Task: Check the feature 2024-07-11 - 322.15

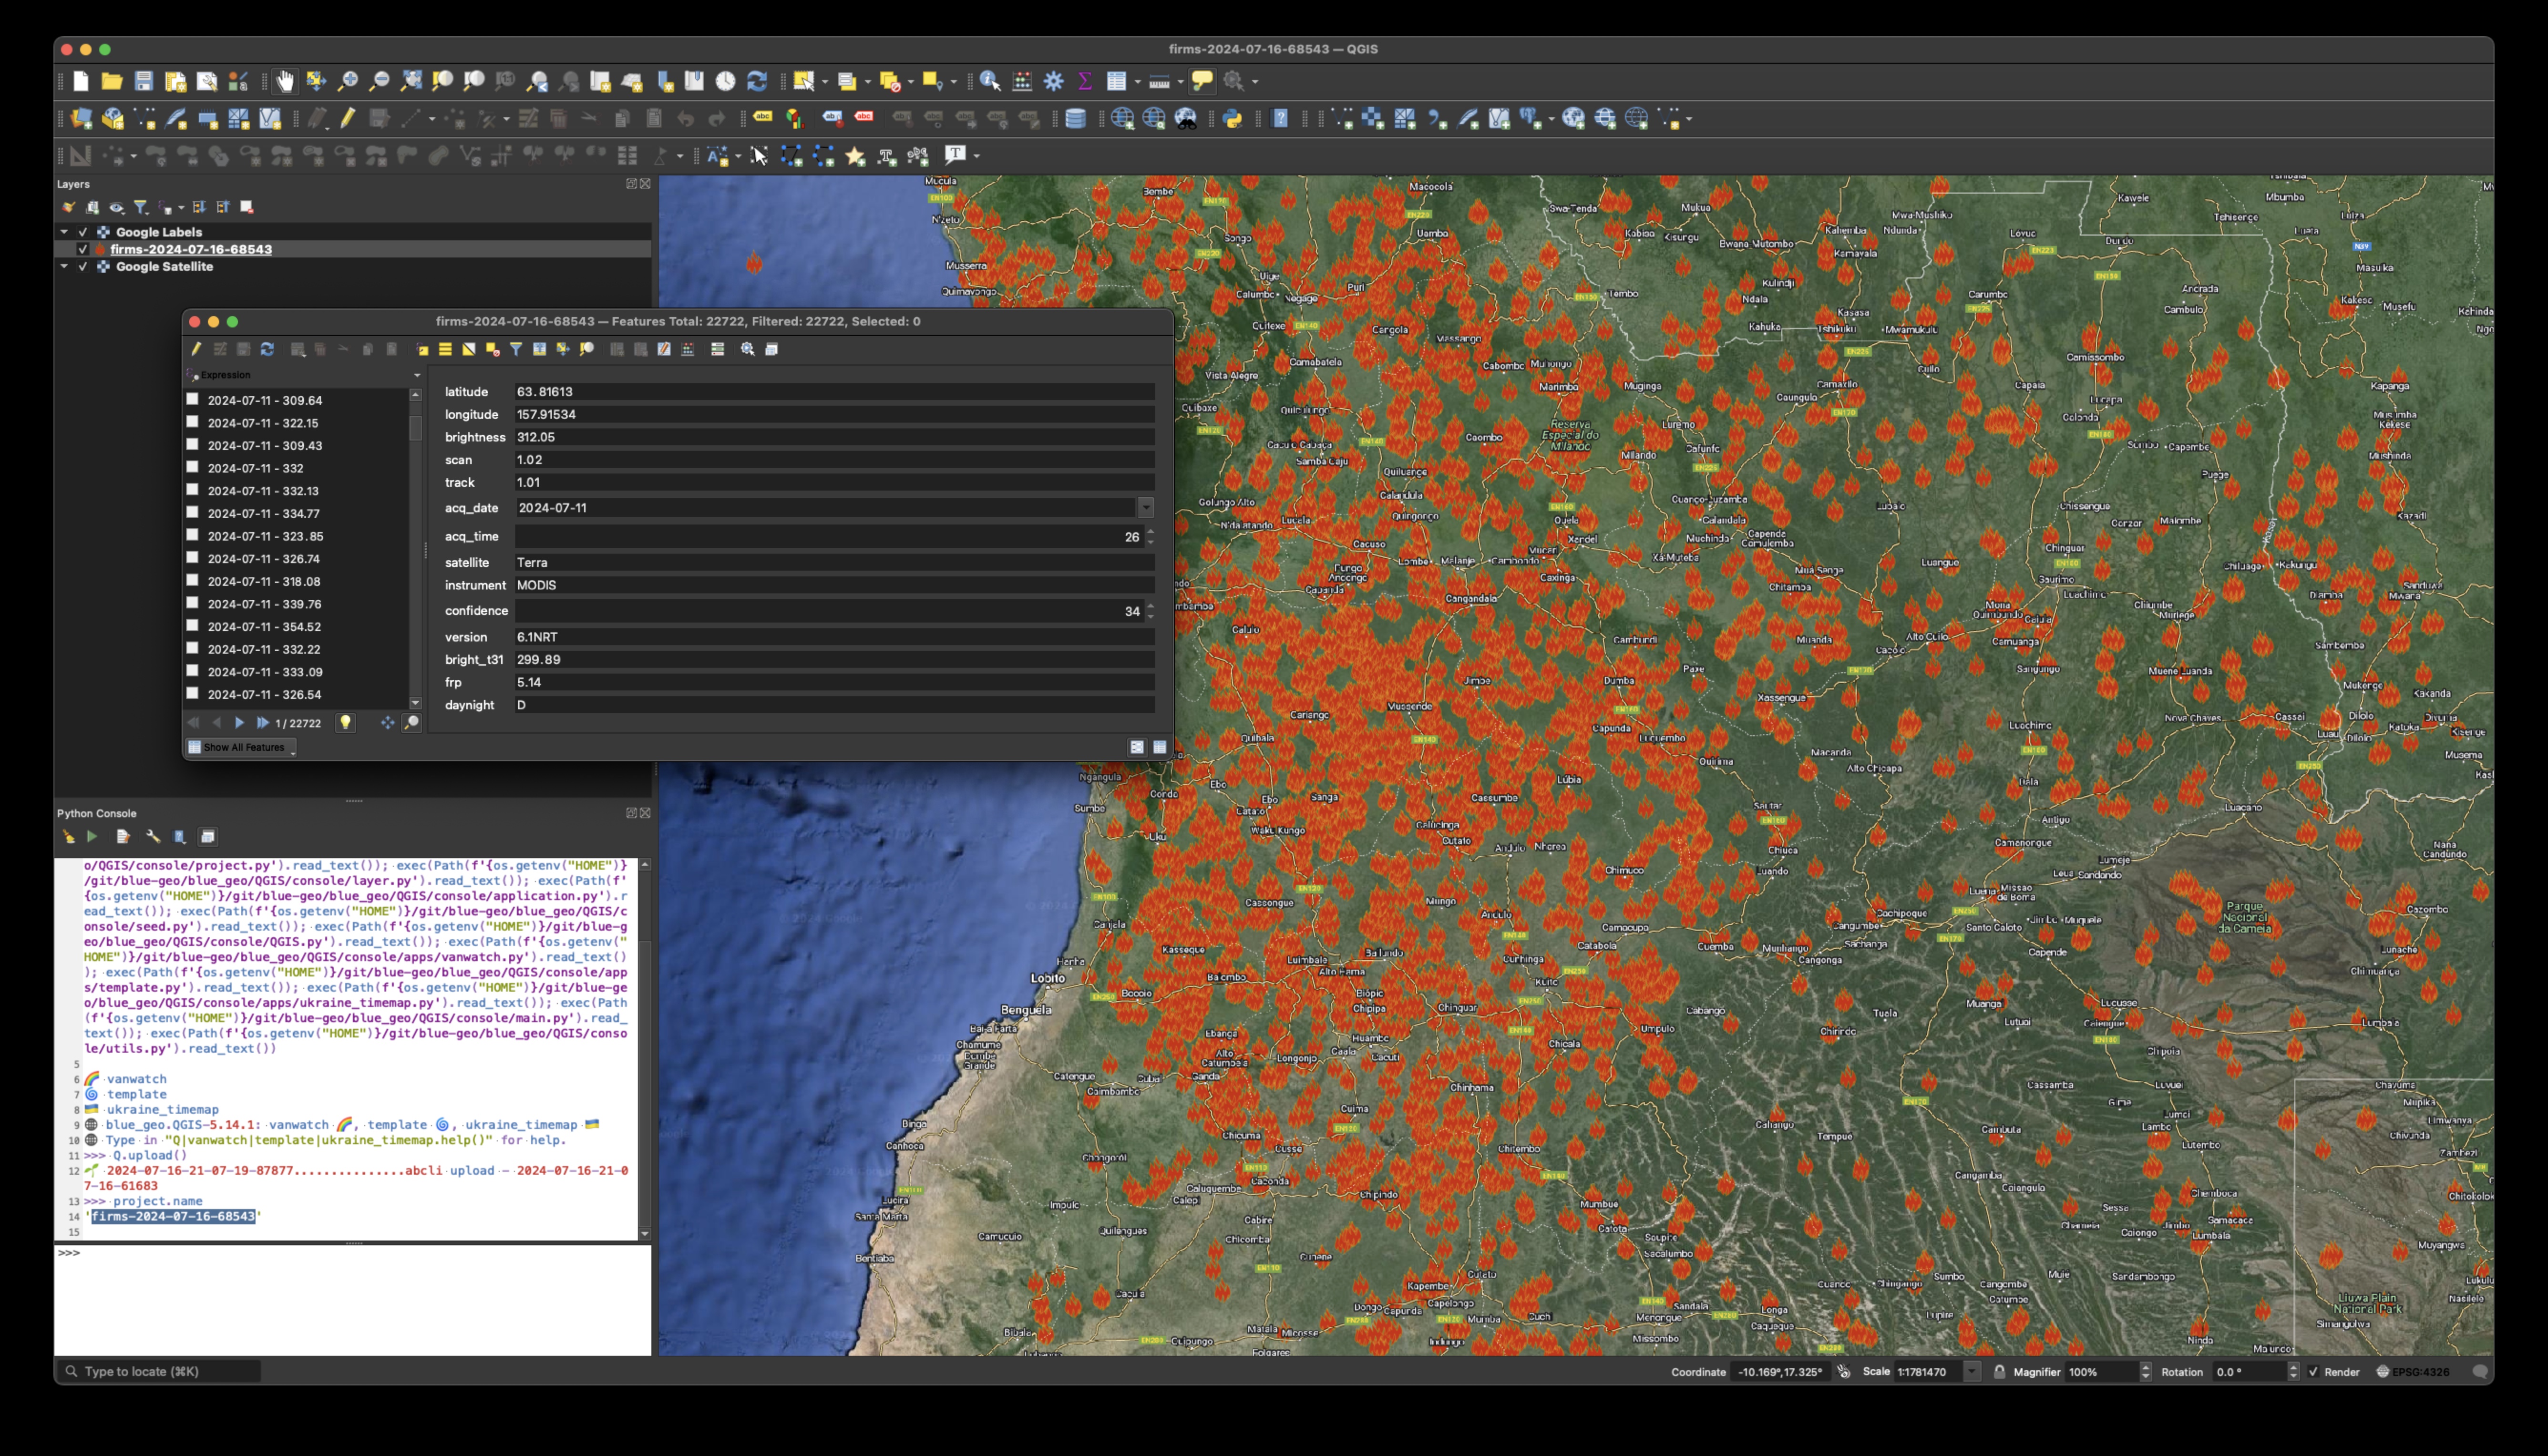Action: tap(193, 422)
